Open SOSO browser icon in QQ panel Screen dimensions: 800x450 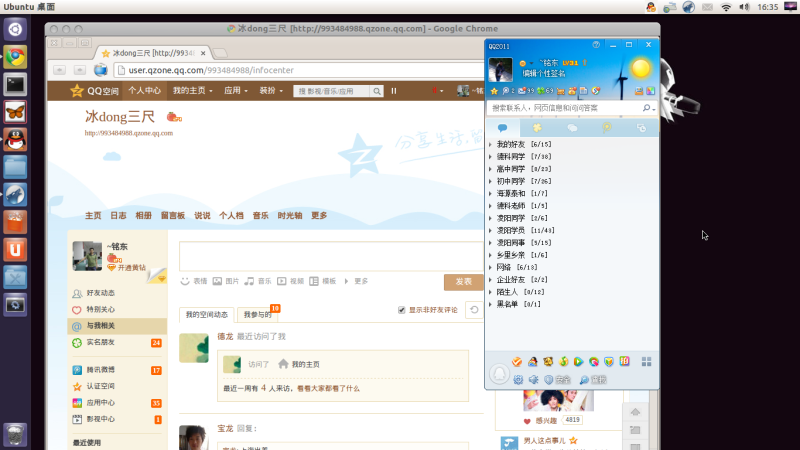pos(596,91)
